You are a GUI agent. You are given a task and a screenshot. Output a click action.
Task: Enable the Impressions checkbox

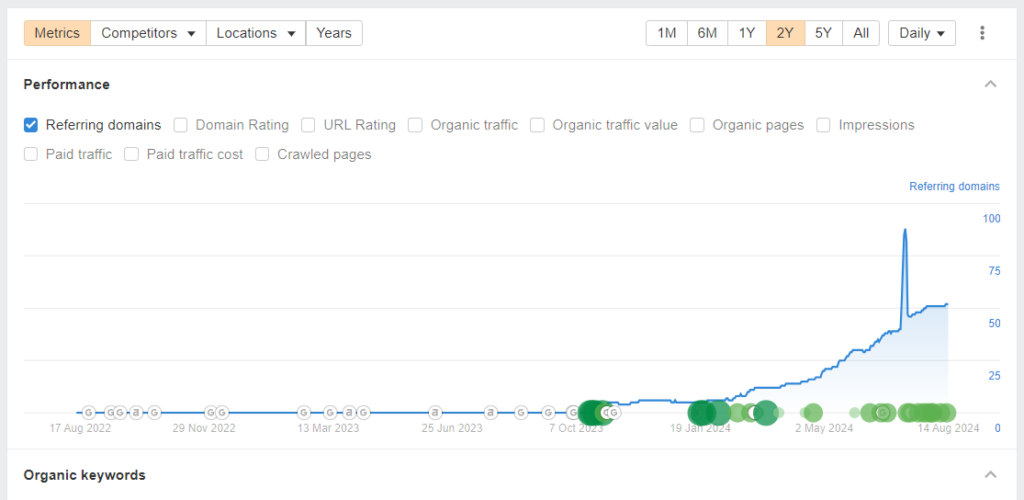tap(824, 125)
